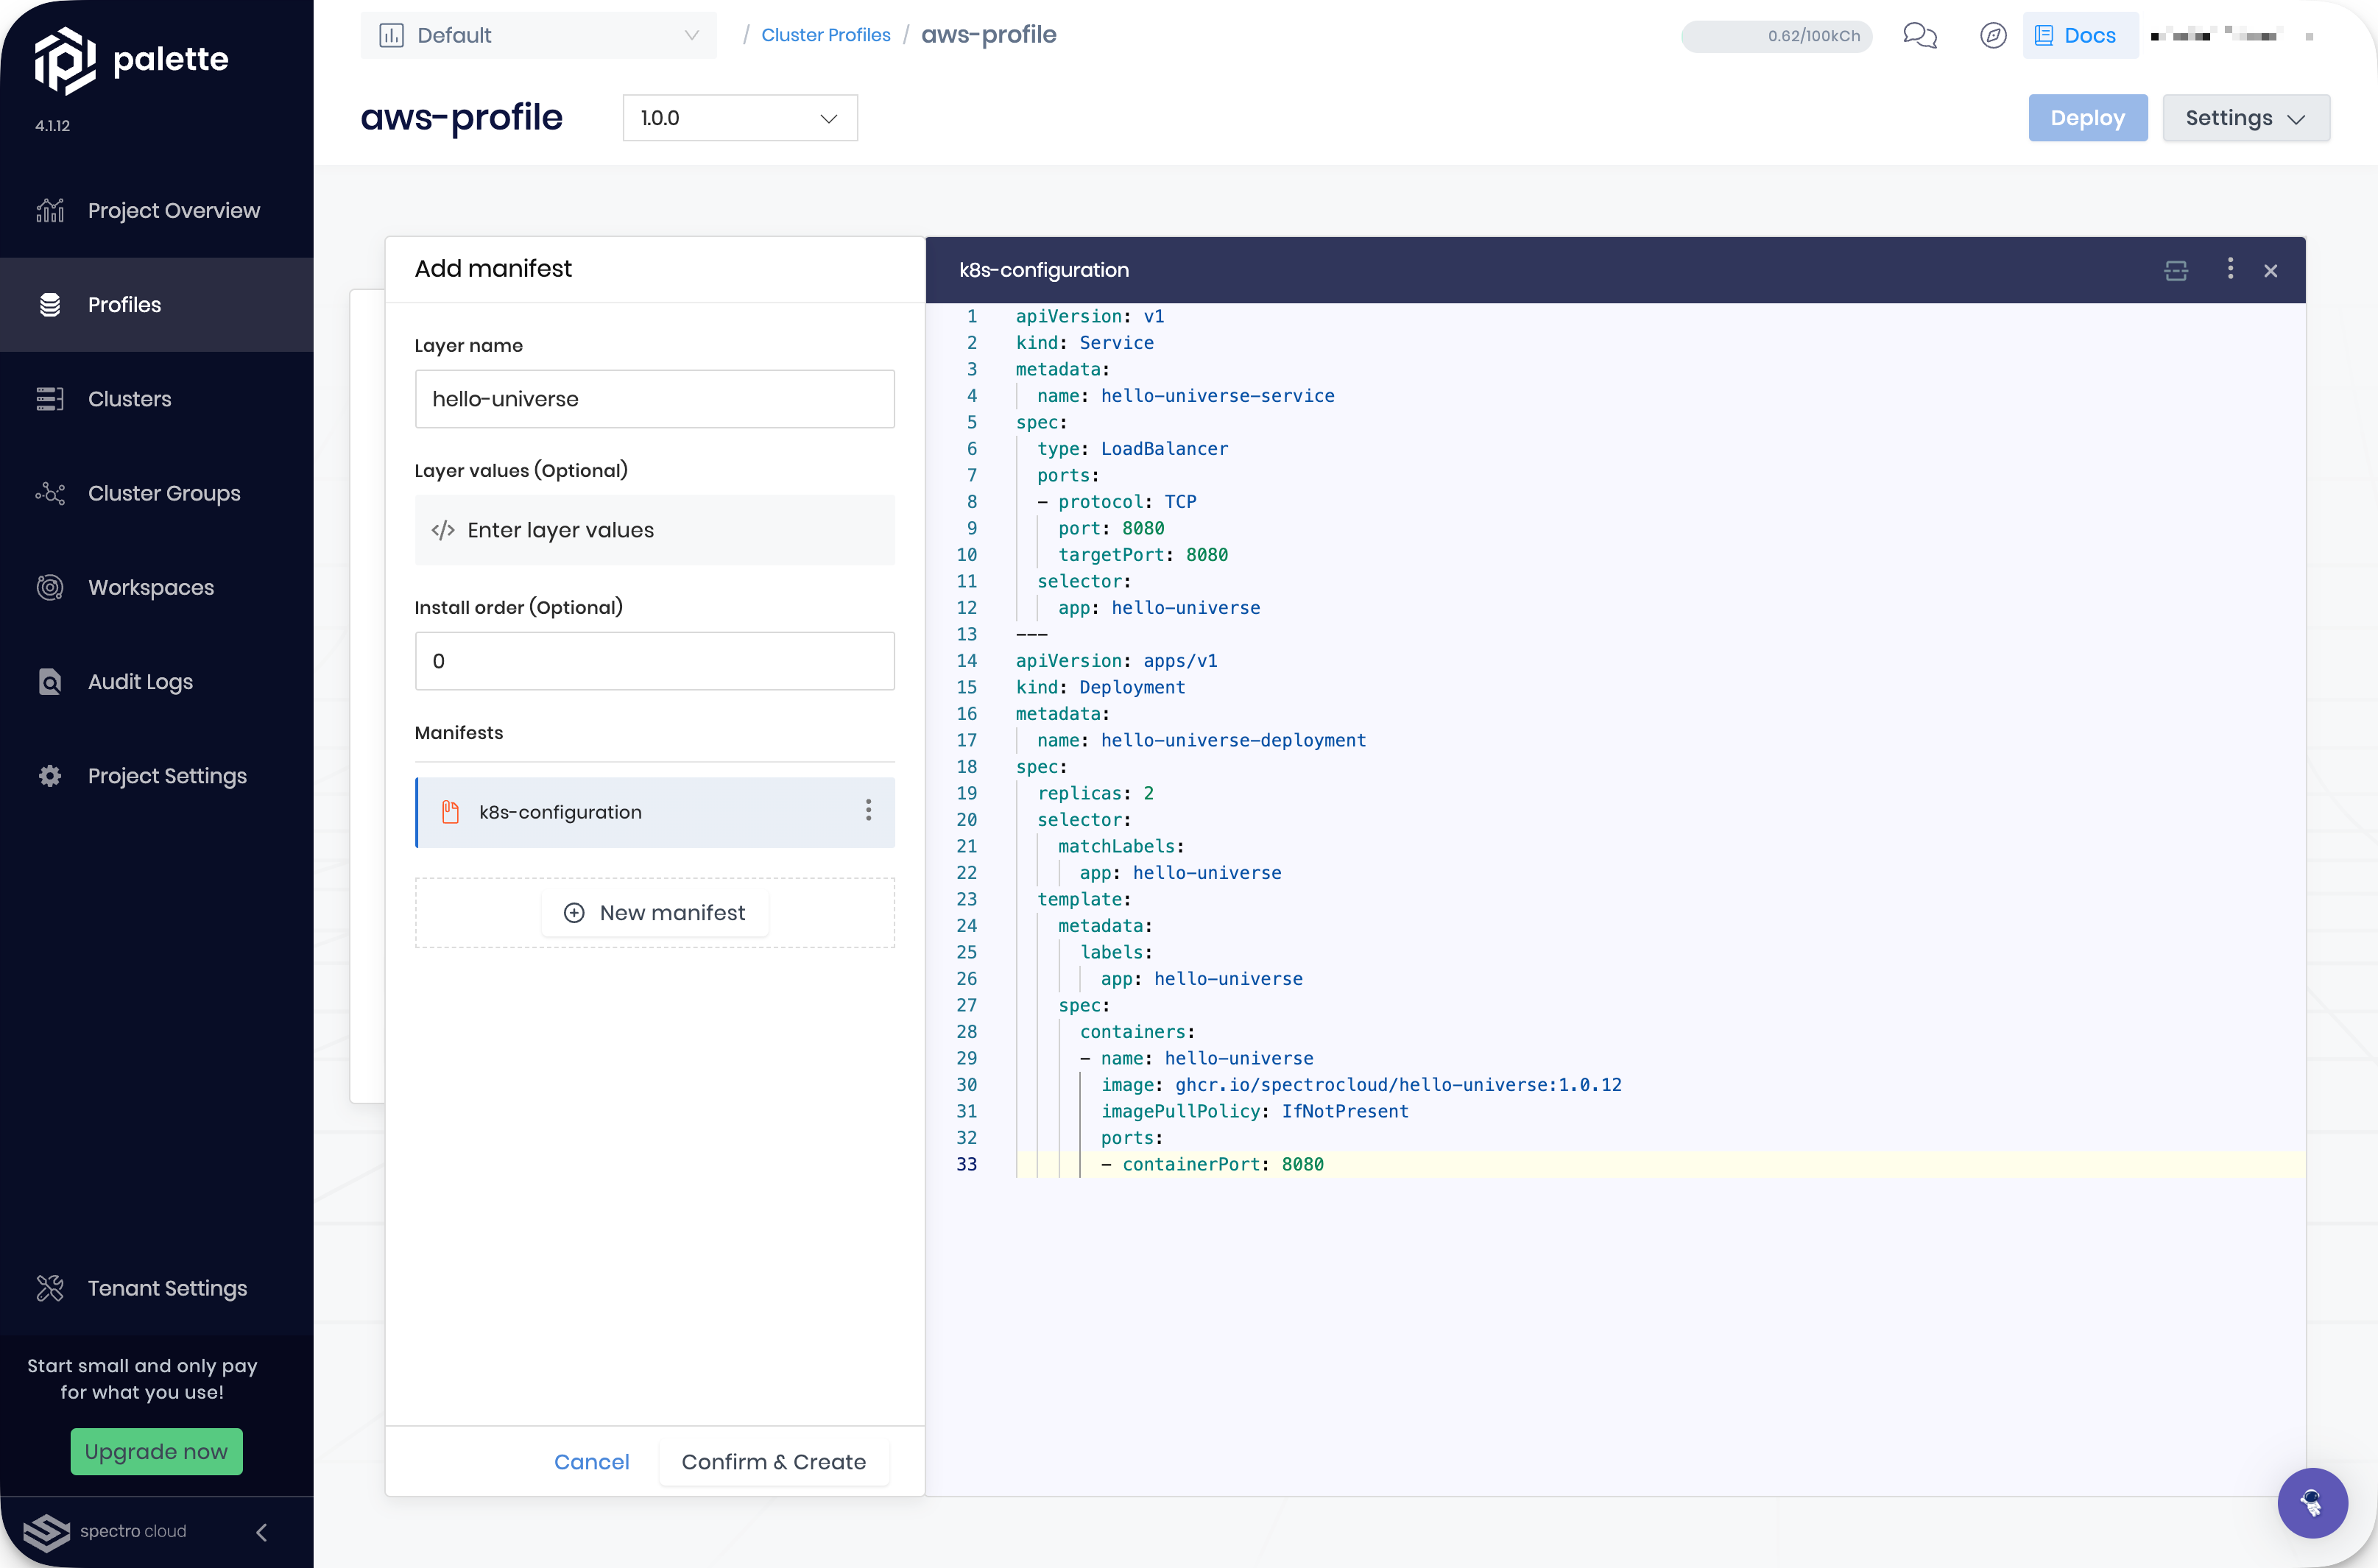Click the Install order input field

pos(654,661)
